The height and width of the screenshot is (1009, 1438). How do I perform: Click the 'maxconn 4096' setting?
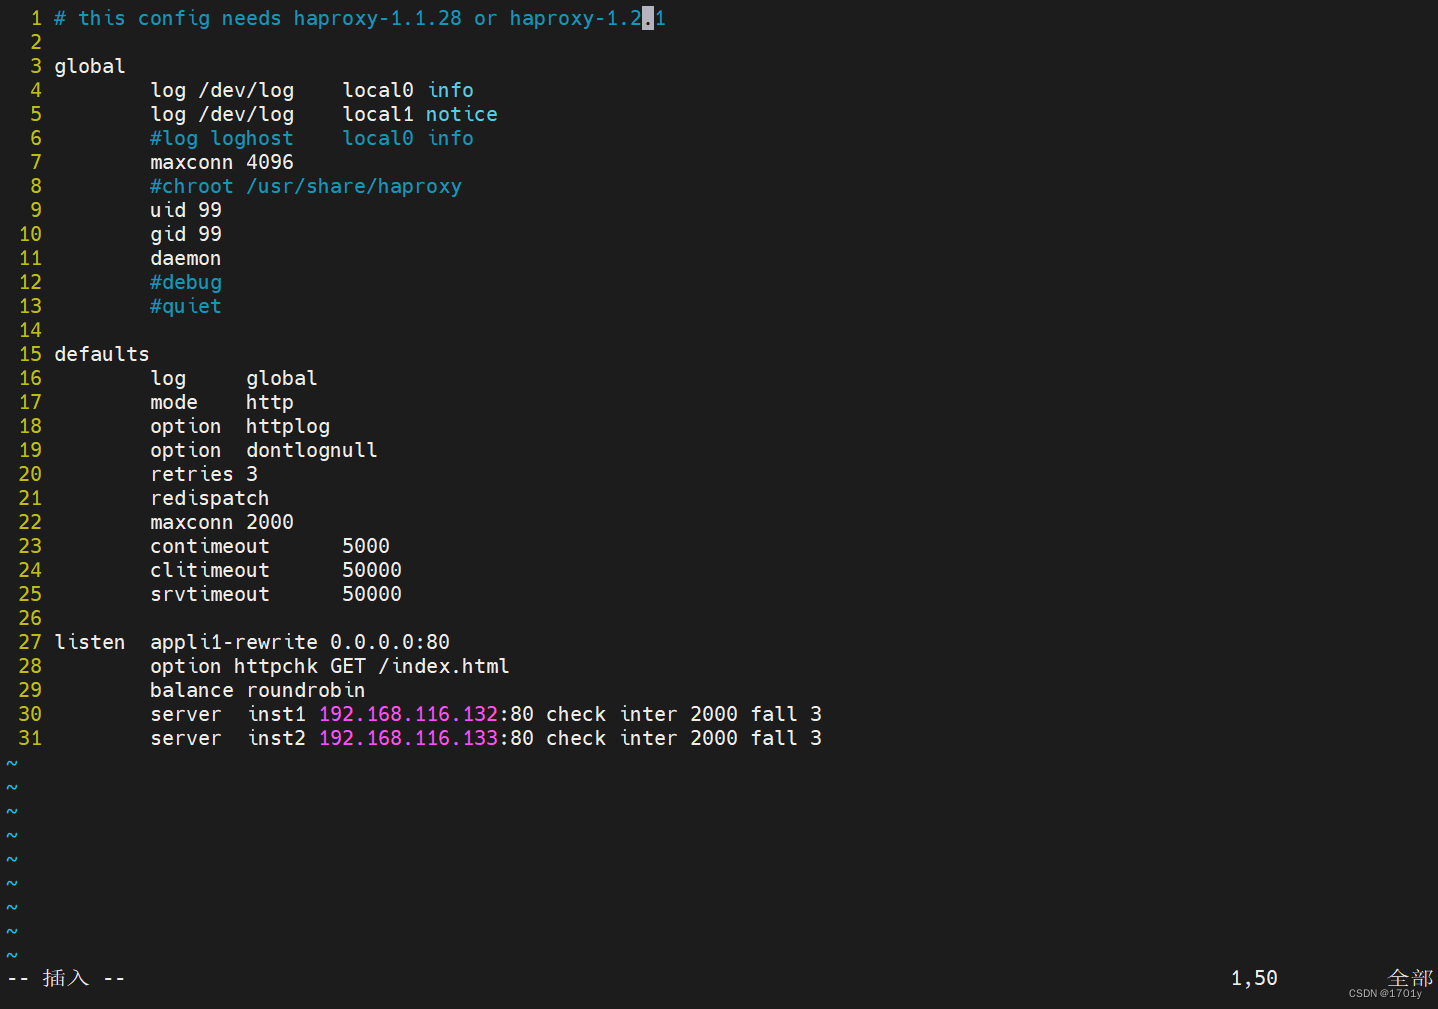[222, 162]
